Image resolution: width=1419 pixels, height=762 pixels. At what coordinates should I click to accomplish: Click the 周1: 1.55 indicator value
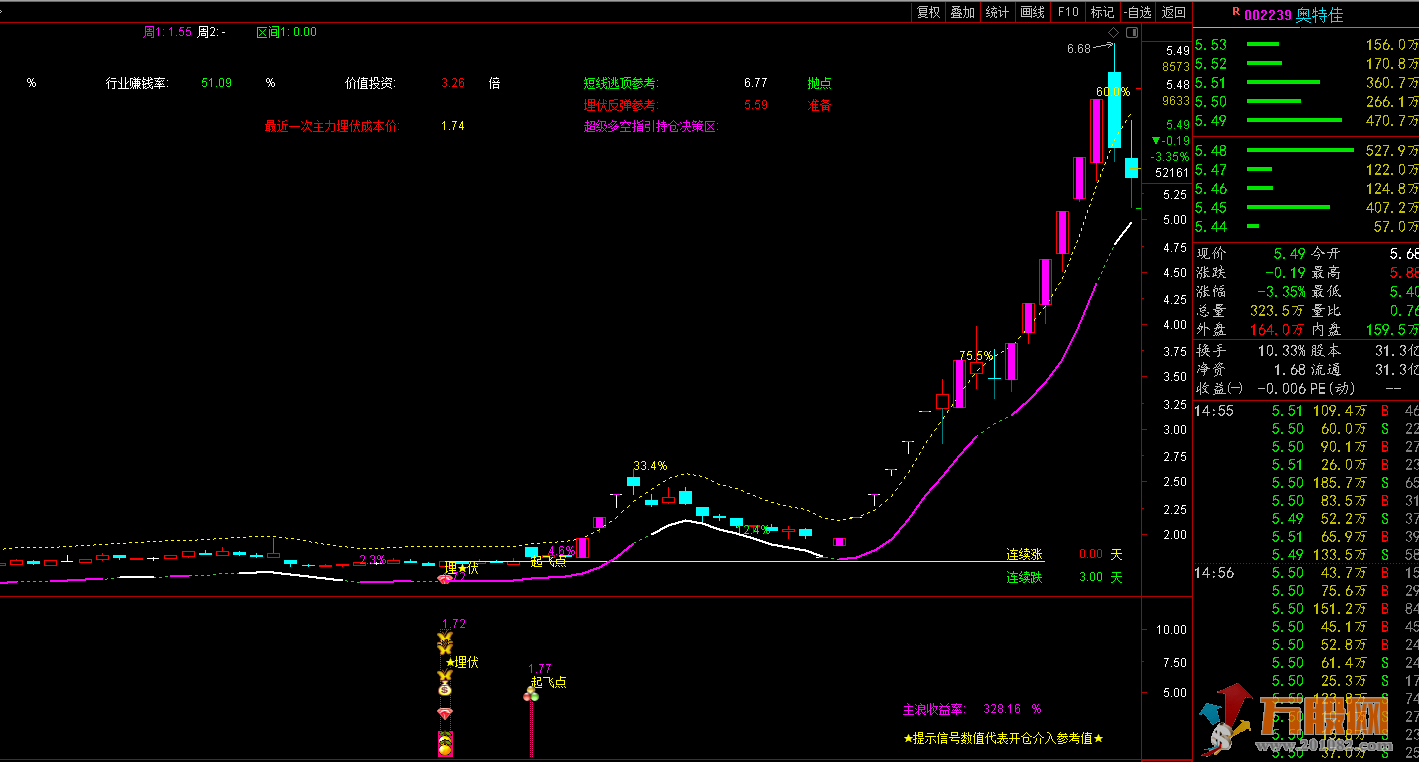(x=167, y=32)
